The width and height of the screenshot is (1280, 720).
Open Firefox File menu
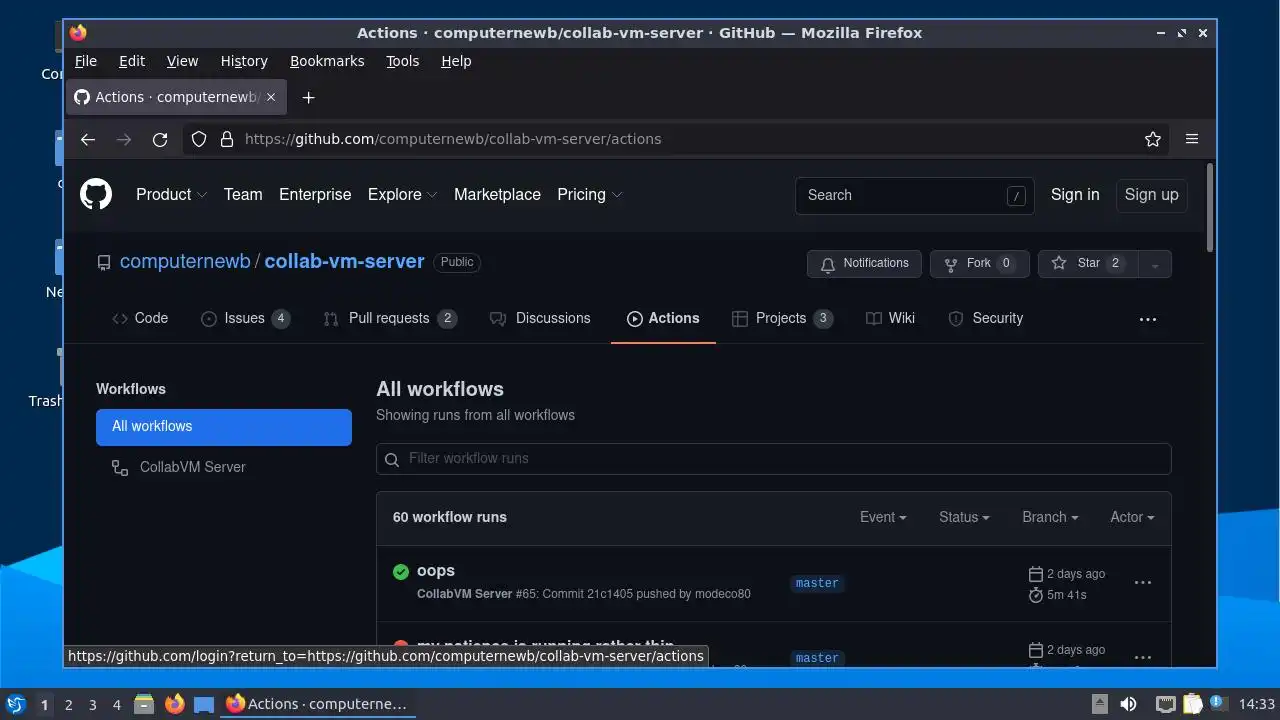point(86,61)
